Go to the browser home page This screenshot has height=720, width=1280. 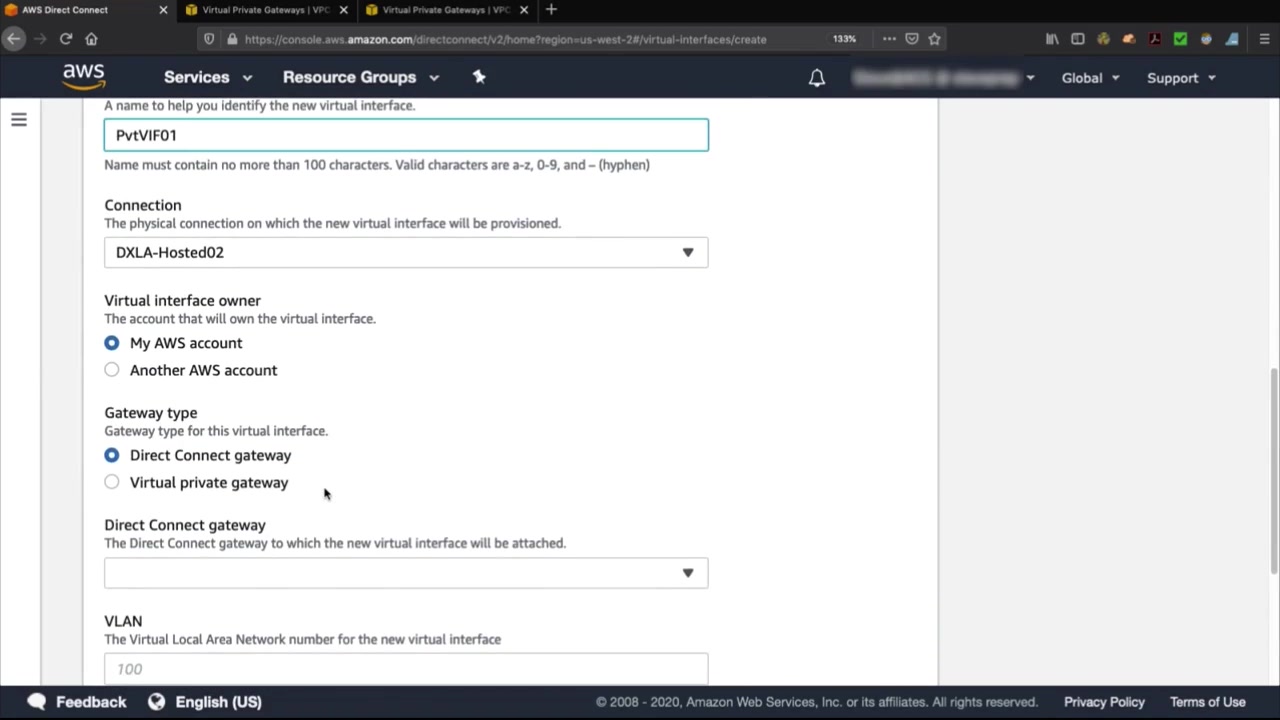(x=91, y=39)
